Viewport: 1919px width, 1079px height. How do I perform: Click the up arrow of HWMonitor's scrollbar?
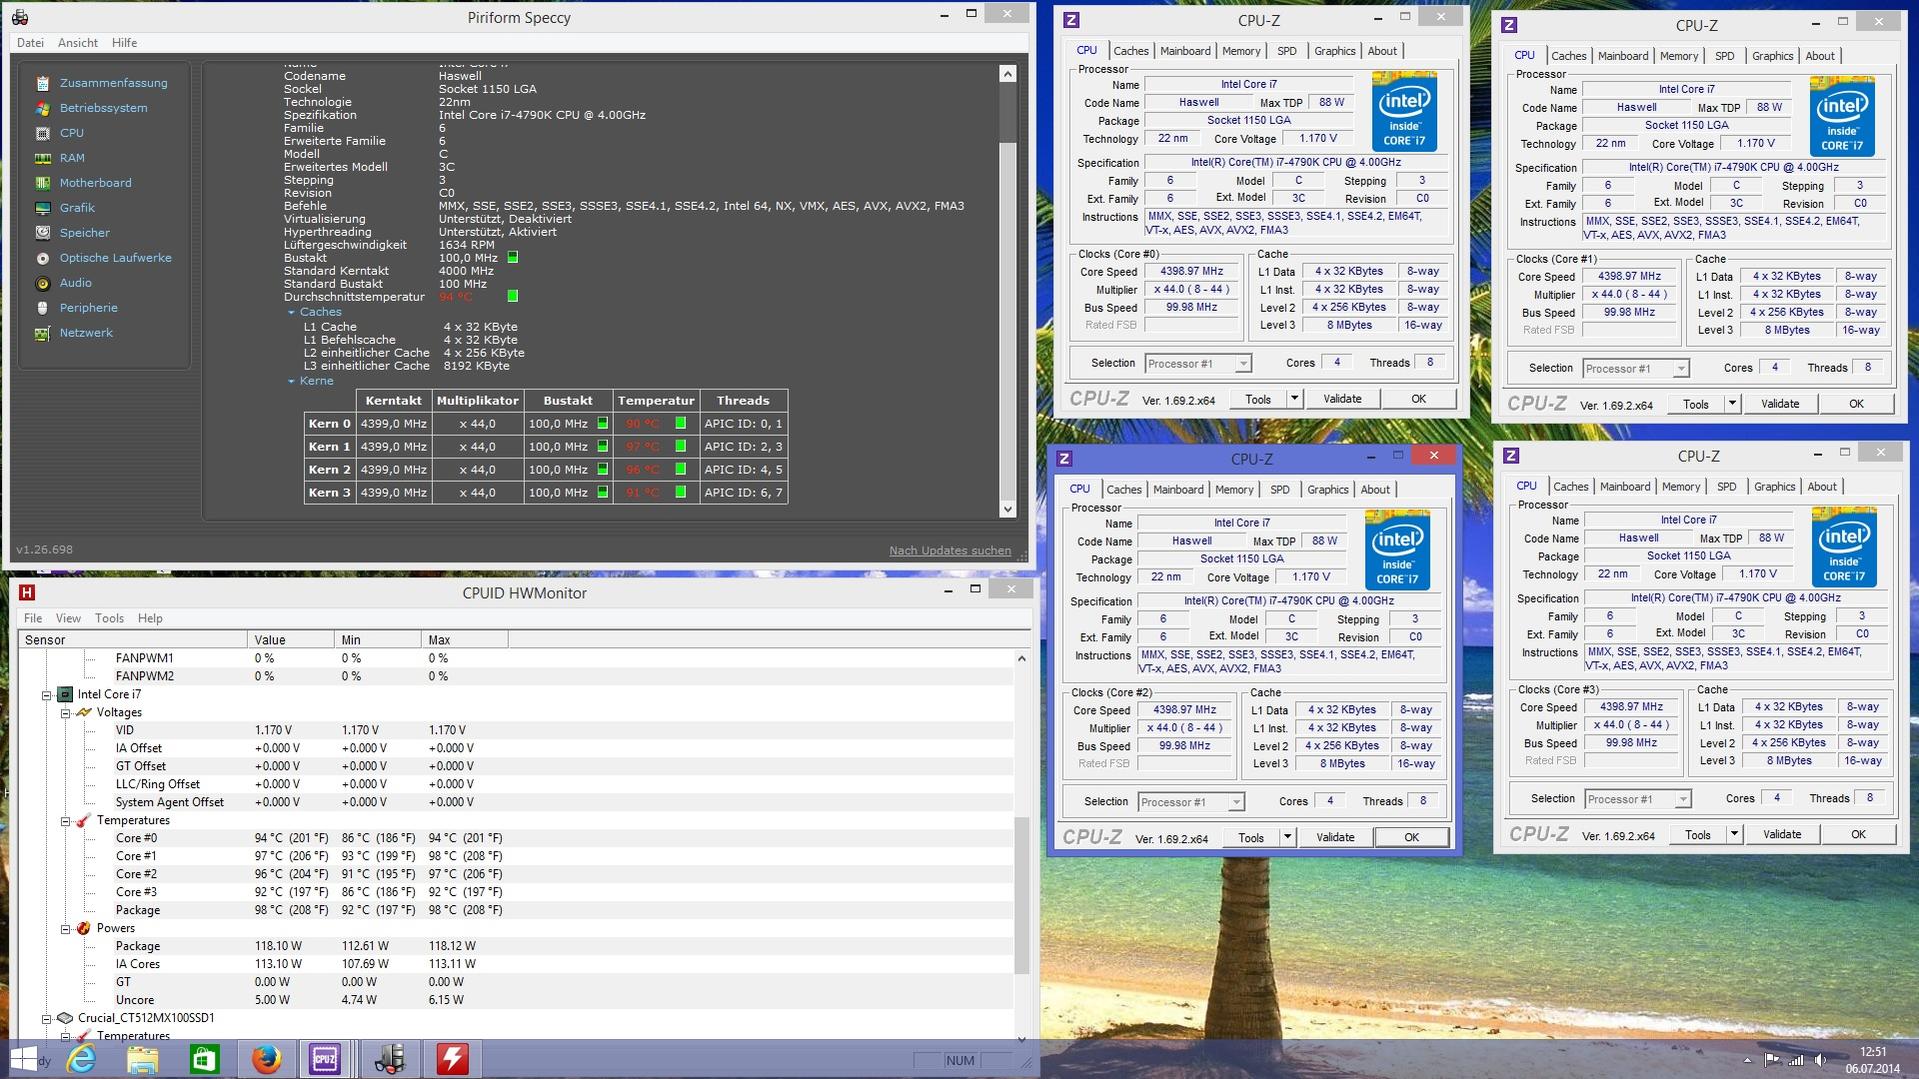tap(1021, 658)
